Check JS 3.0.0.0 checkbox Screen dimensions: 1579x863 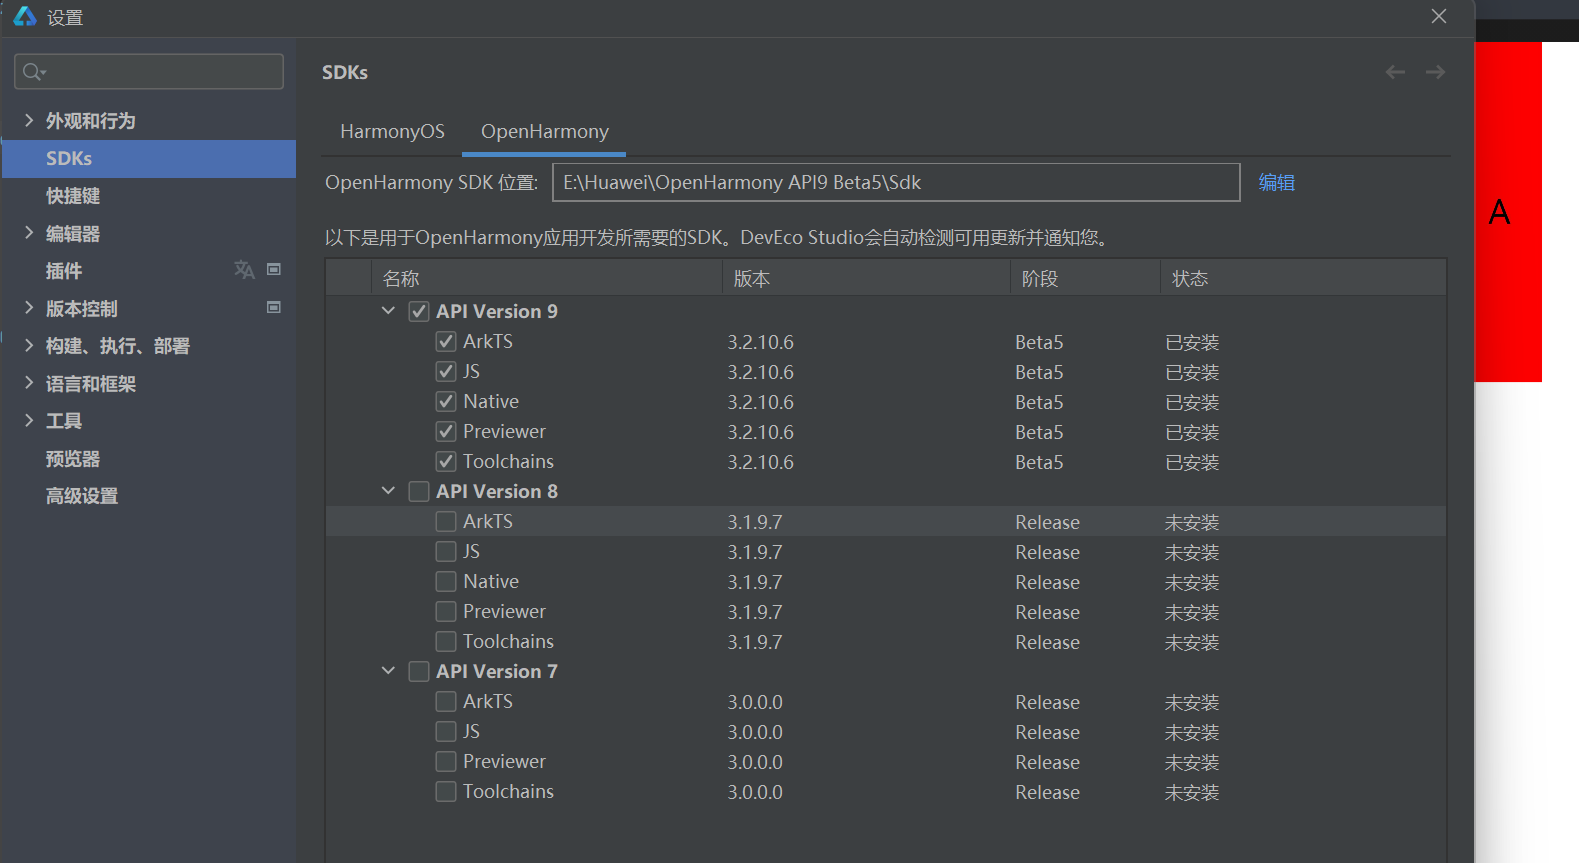pos(446,731)
